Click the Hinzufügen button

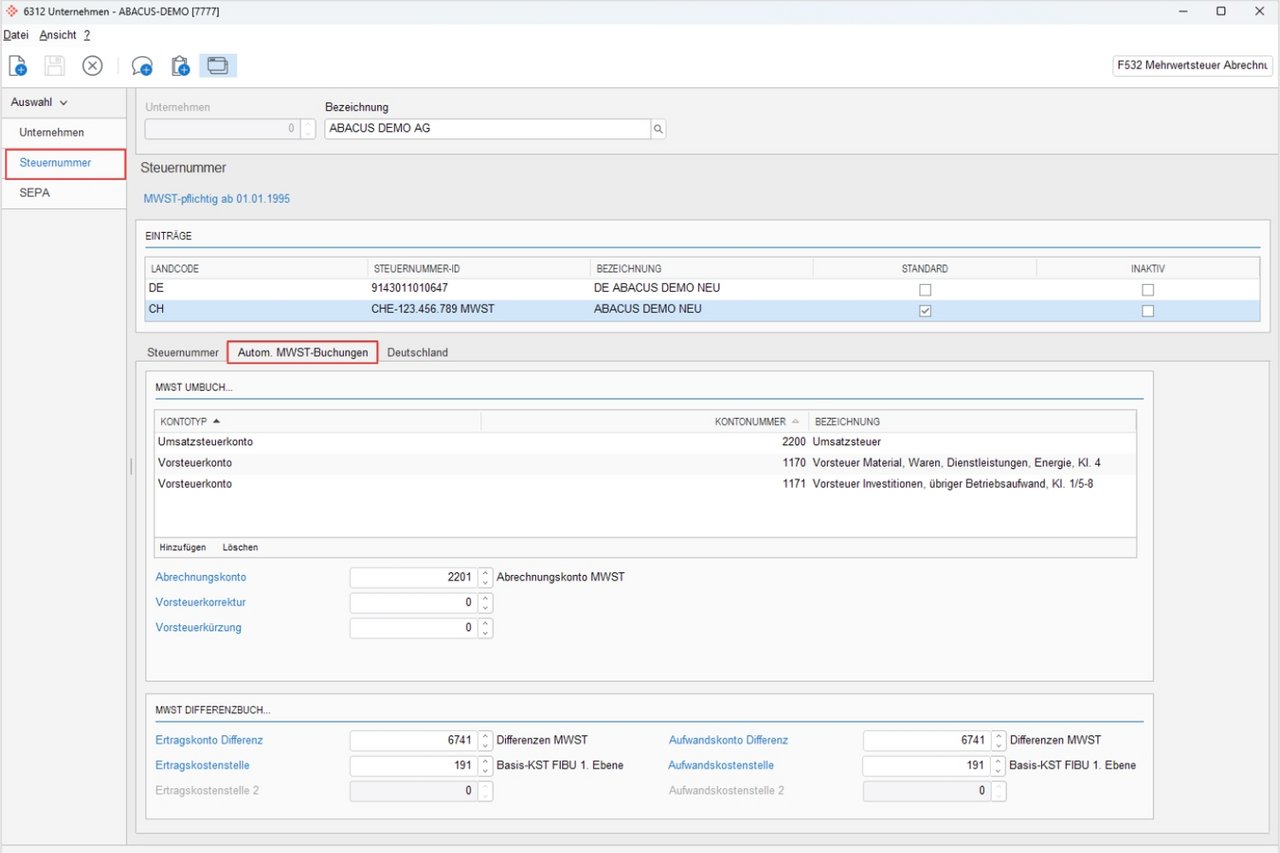click(x=183, y=547)
